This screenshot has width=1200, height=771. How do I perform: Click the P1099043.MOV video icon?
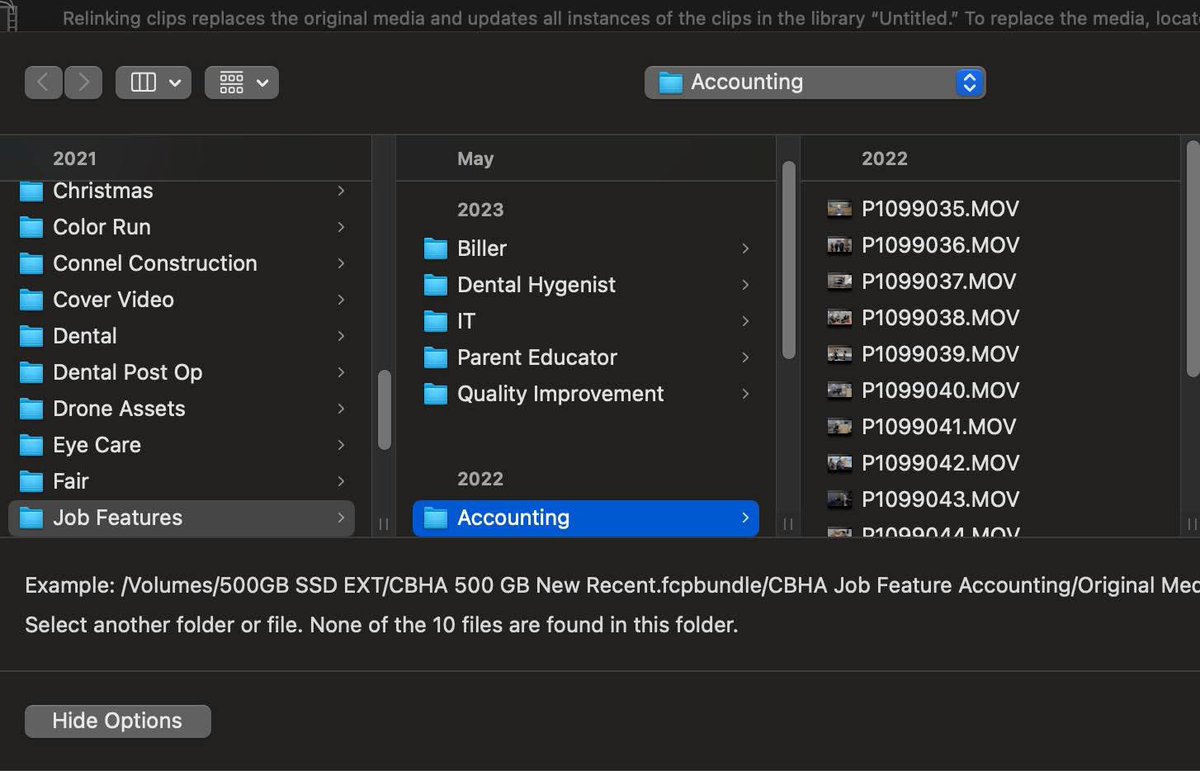click(x=840, y=499)
